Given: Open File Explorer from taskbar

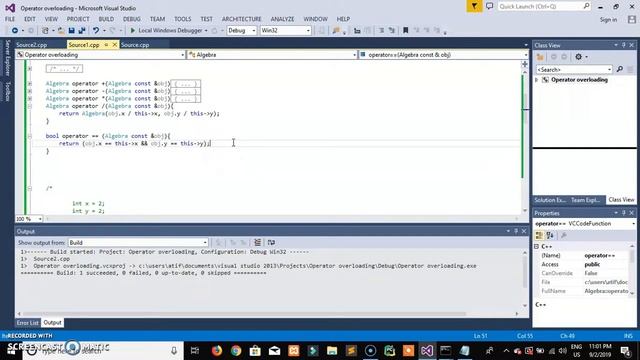Looking at the screenshot, I should pos(332,351).
